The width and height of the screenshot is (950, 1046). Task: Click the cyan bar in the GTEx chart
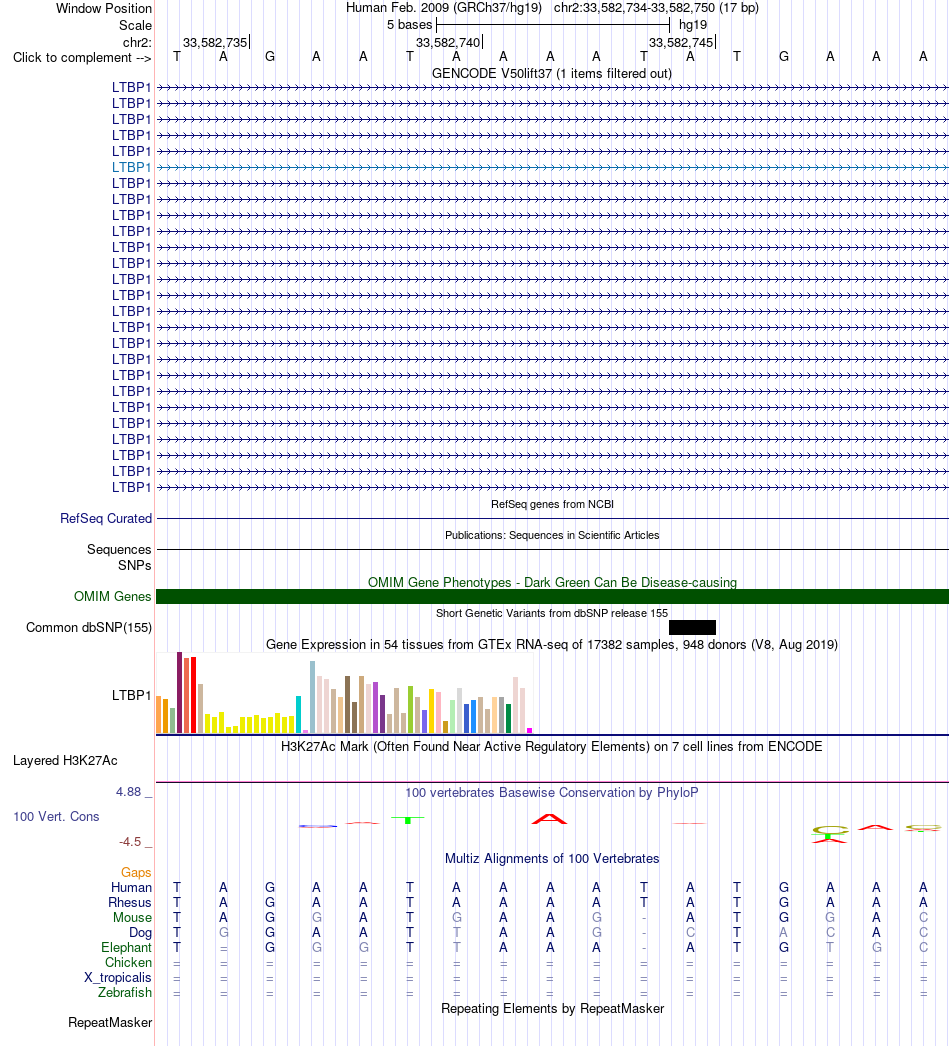299,714
